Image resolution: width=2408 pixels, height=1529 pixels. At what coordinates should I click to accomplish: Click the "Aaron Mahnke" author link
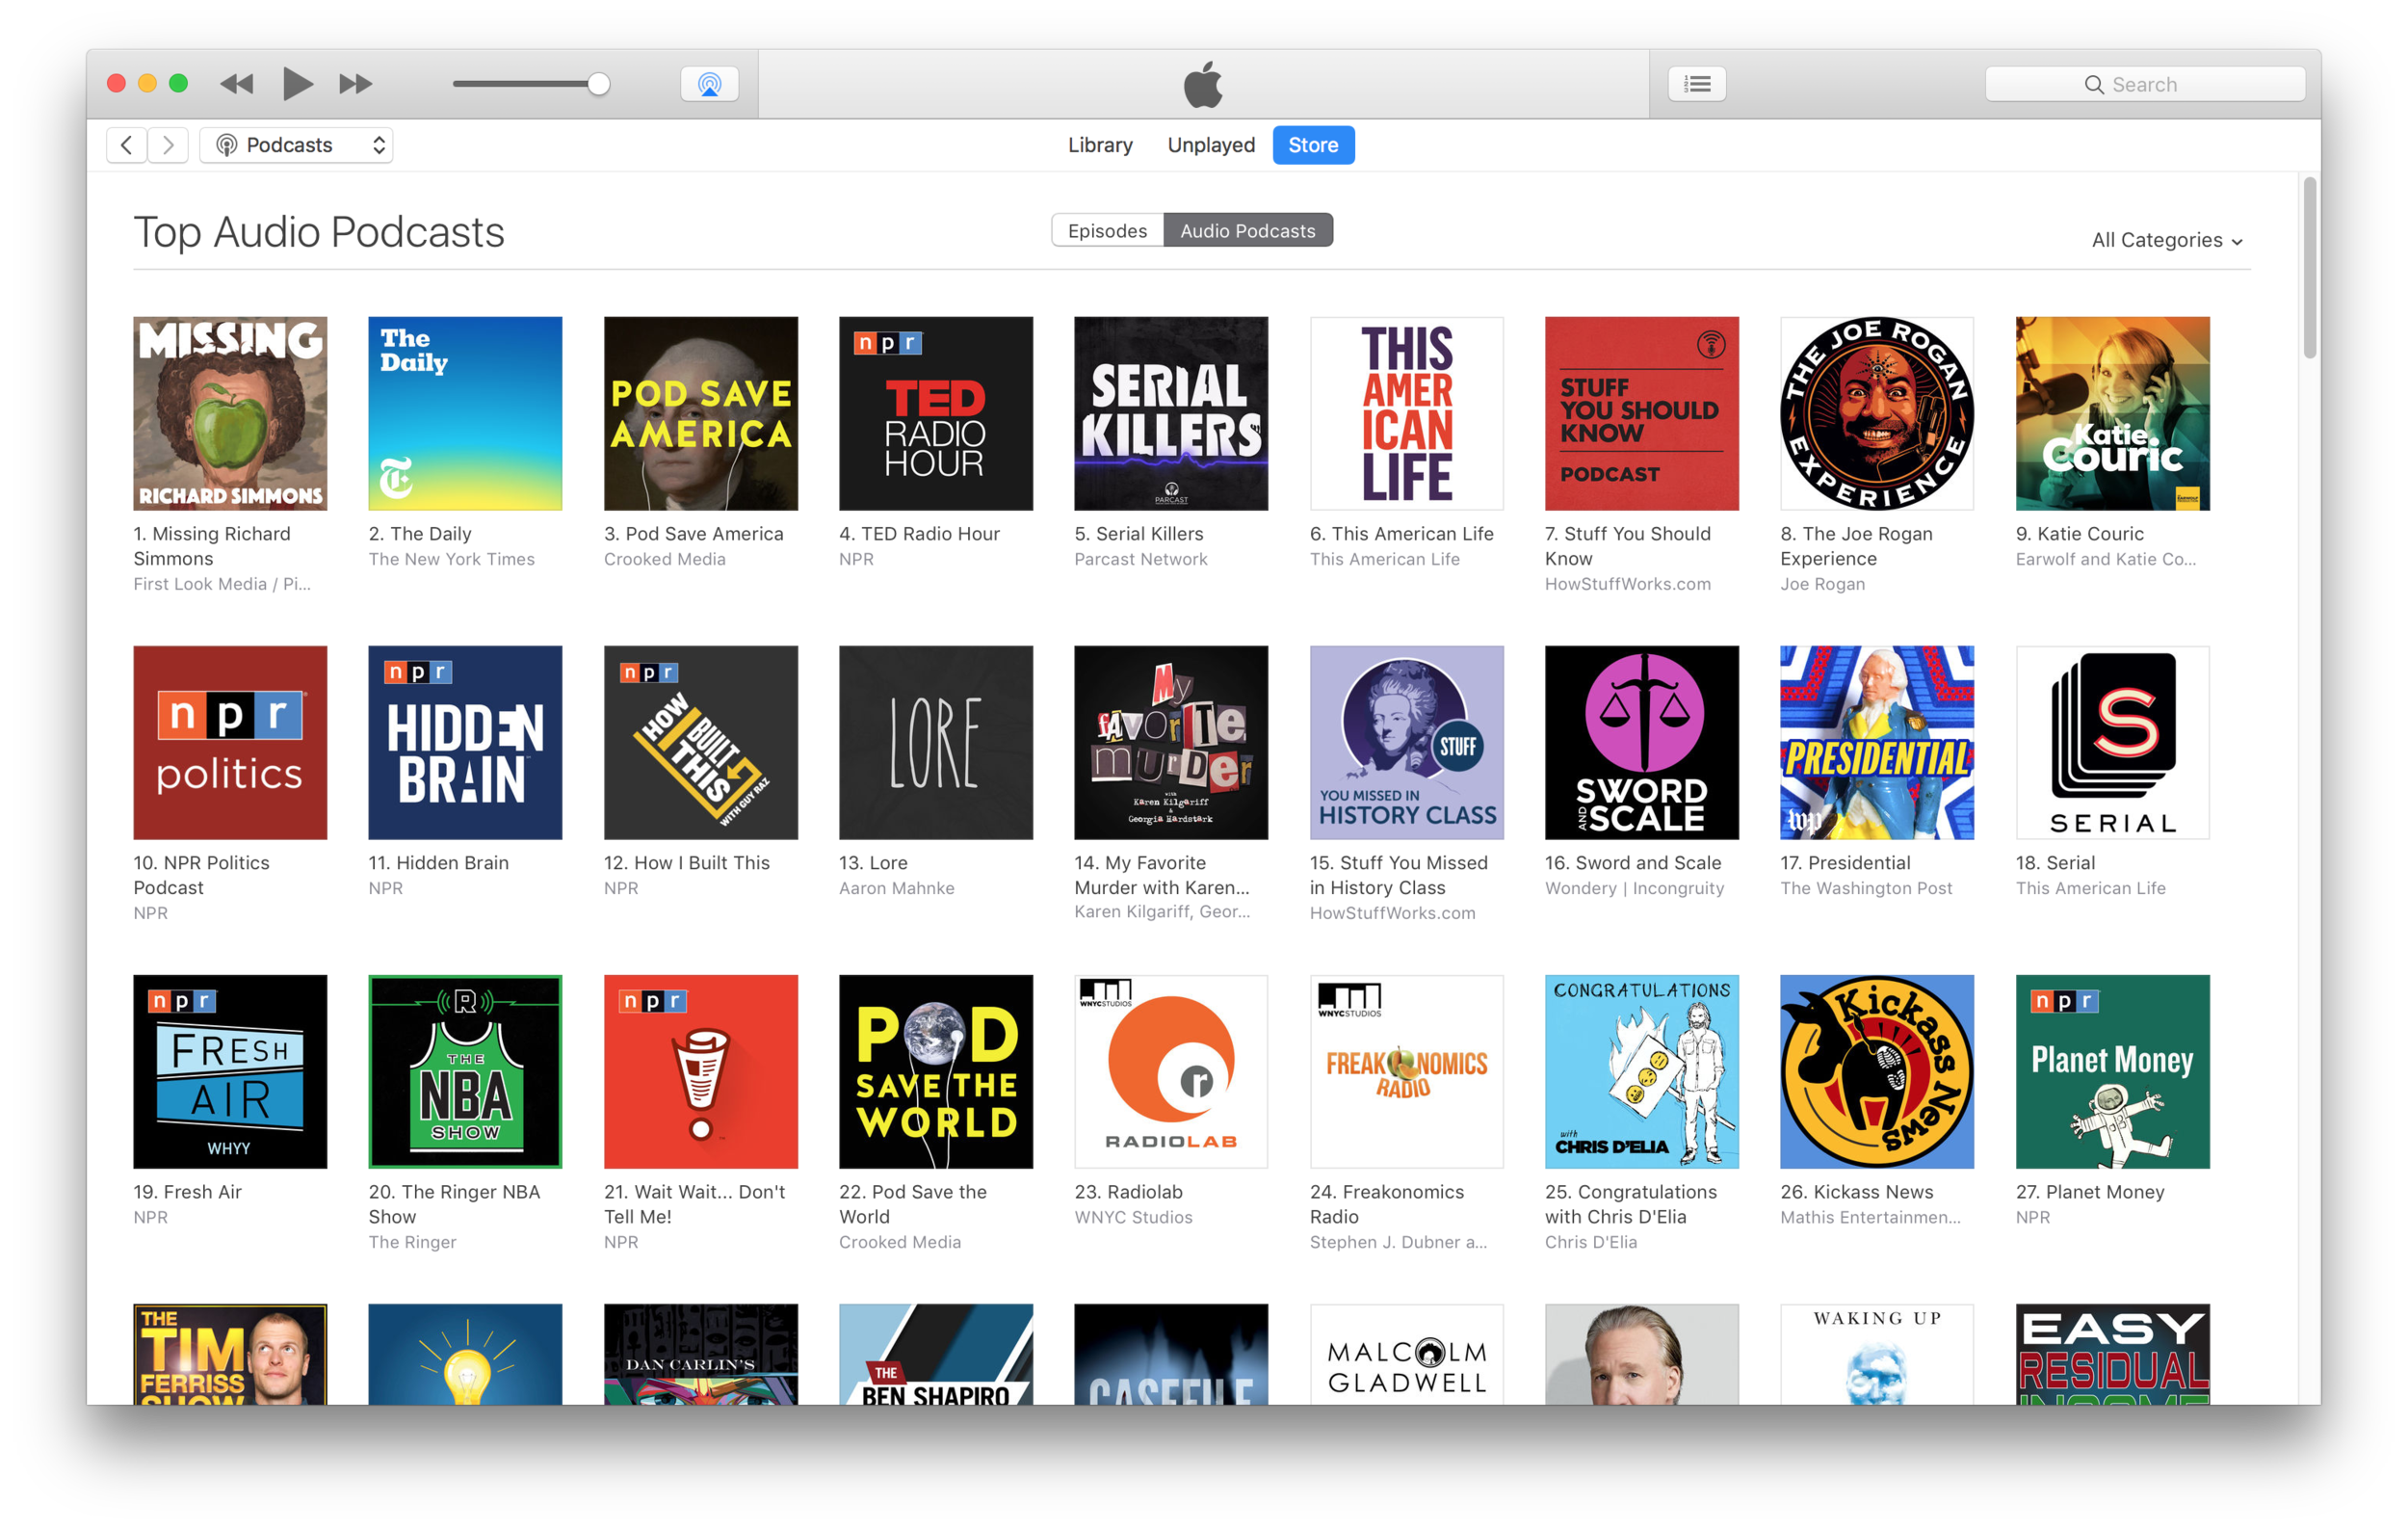(896, 888)
